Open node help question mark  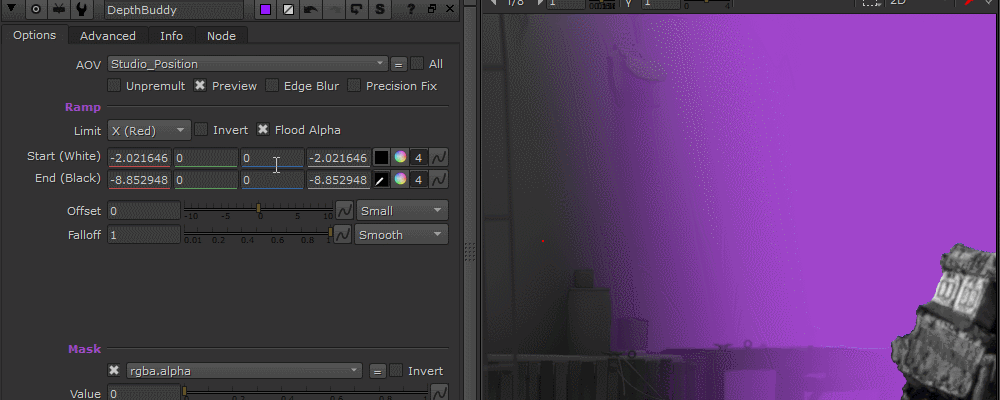click(x=411, y=9)
